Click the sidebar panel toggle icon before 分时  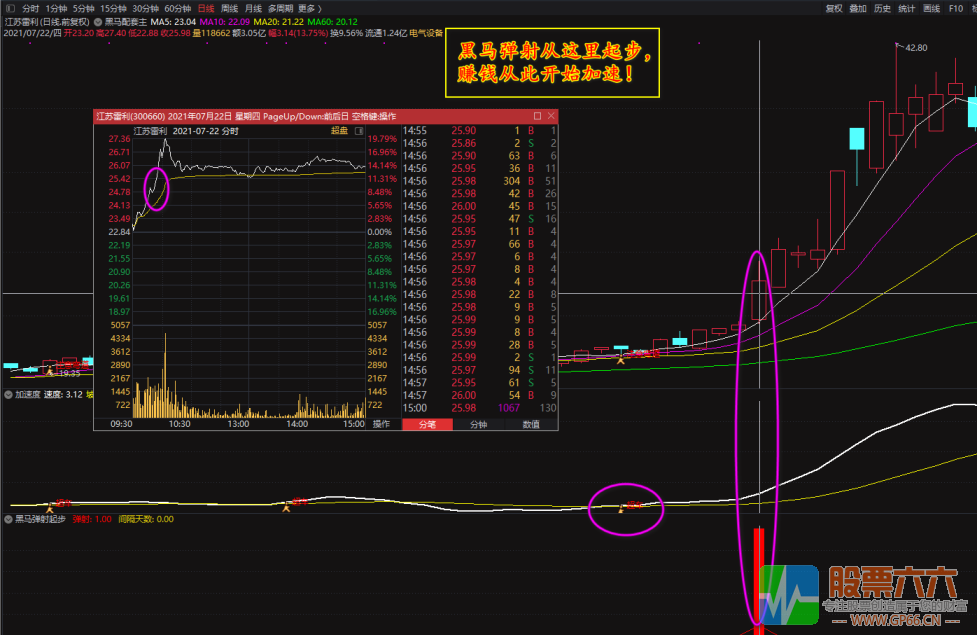11,9
